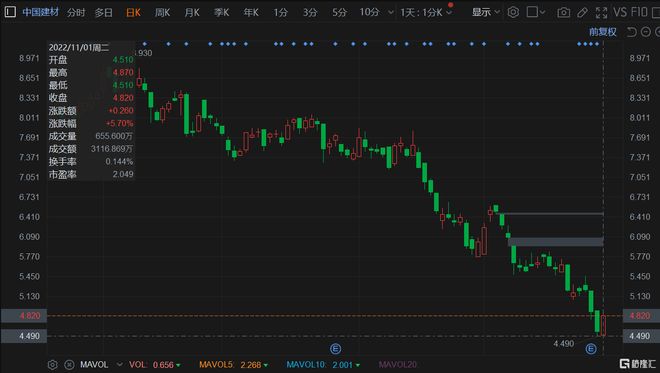Open the 显示 display dropdown
660x373 pixels.
point(485,12)
